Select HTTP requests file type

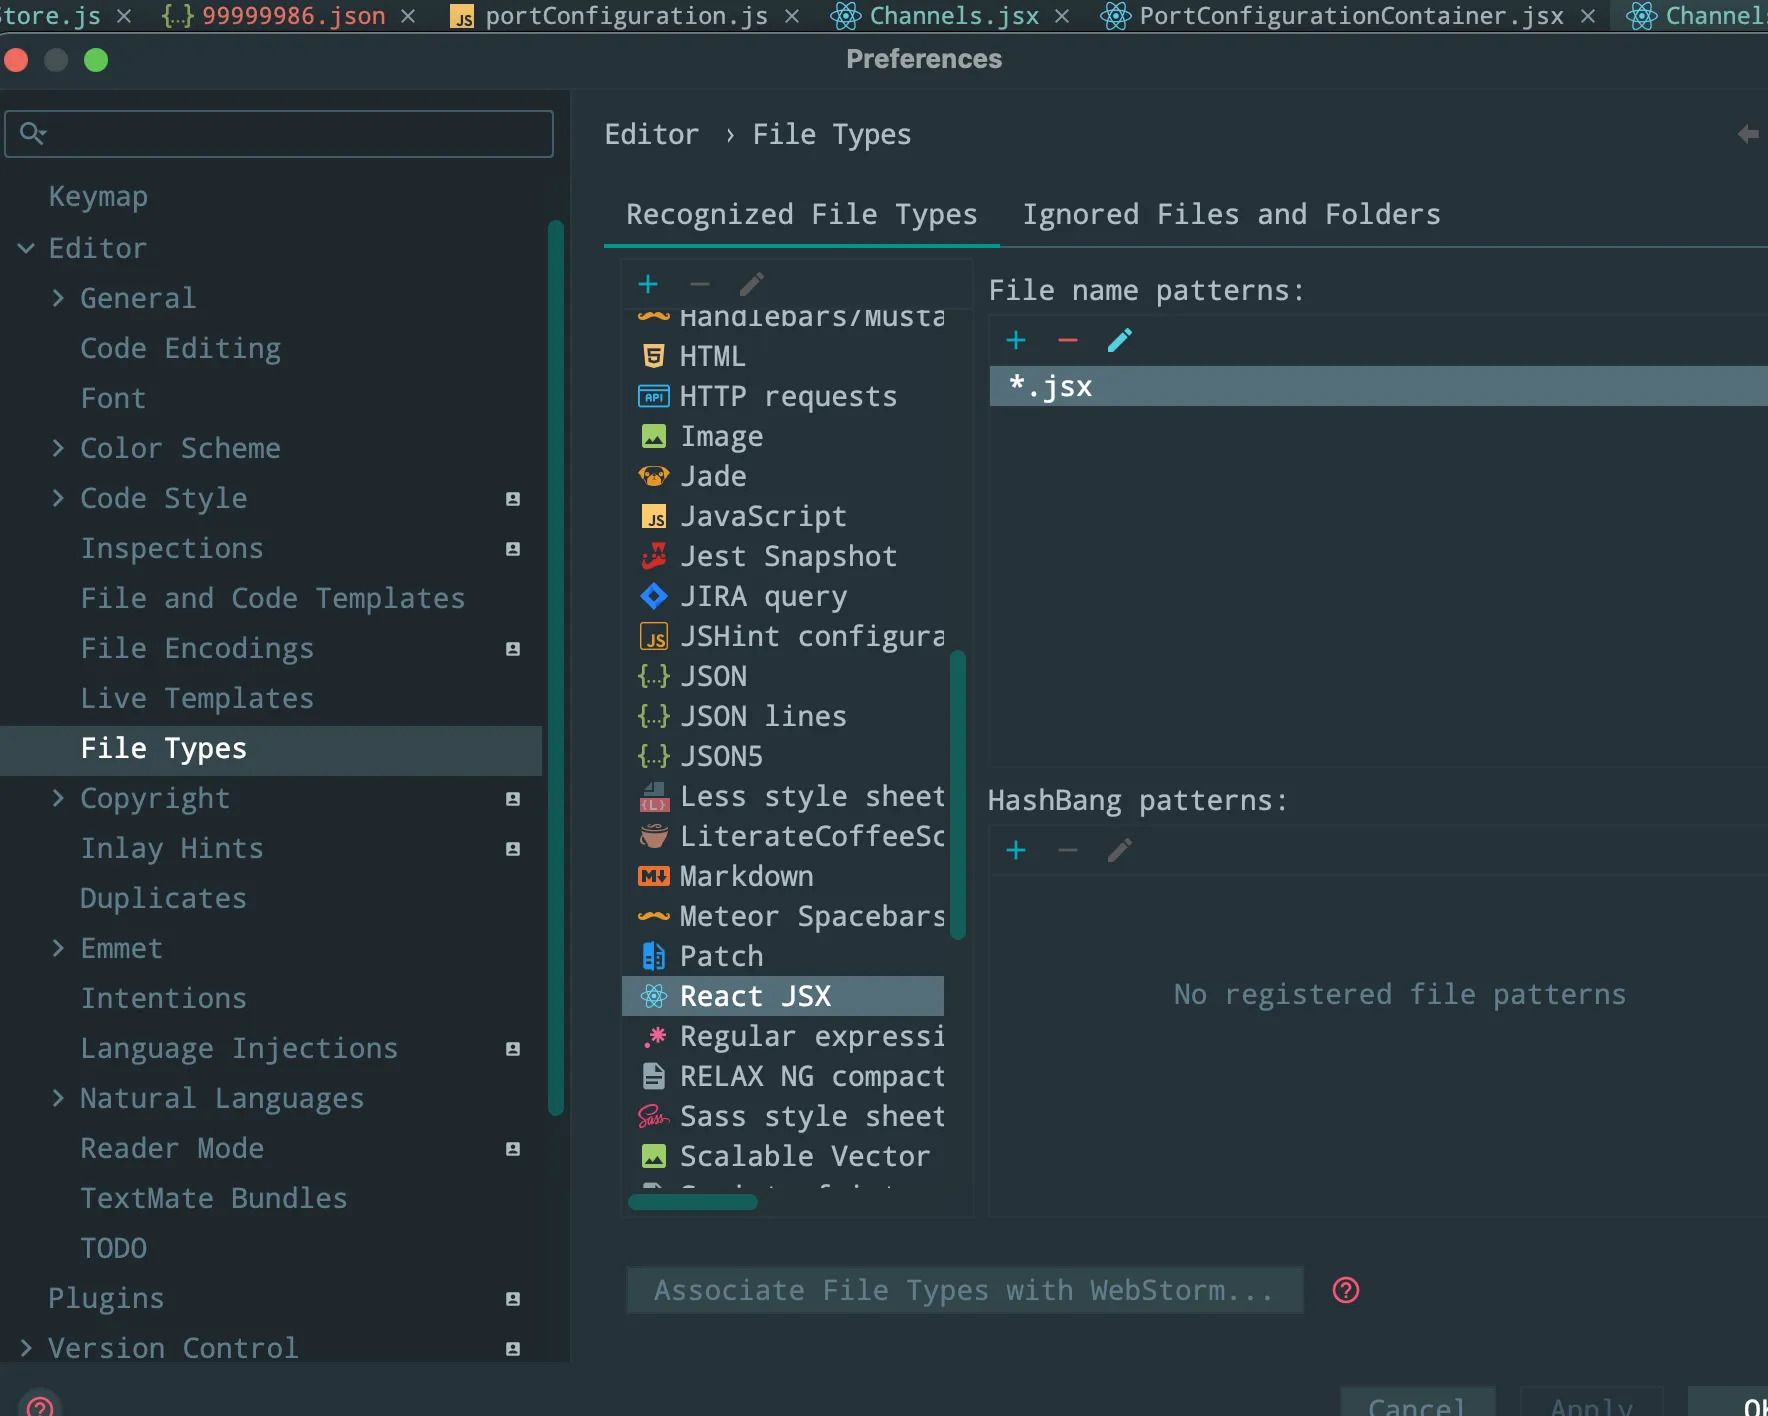(x=783, y=396)
